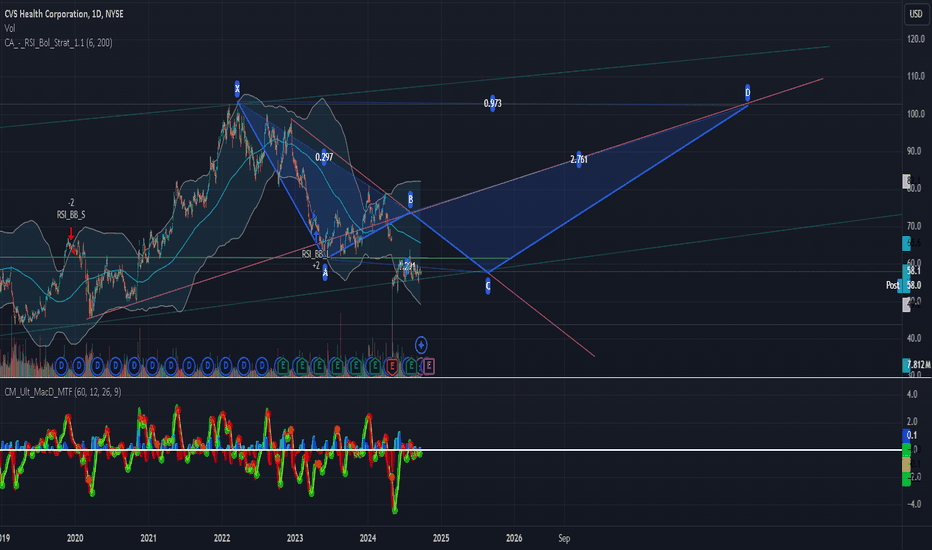Viewport: 932px width, 550px height.
Task: Click the leftmost green earnings E marker
Action: [283, 366]
